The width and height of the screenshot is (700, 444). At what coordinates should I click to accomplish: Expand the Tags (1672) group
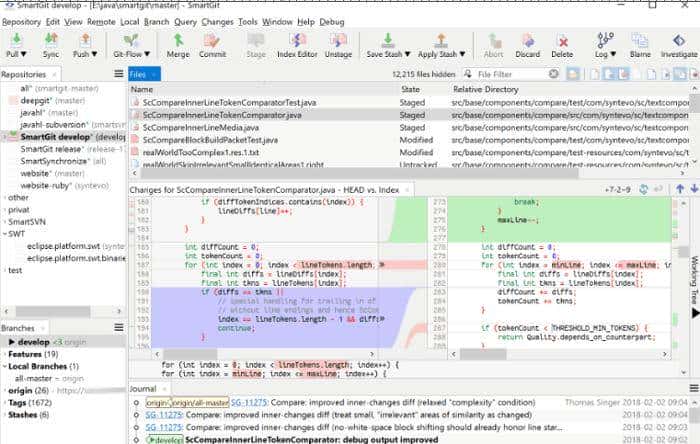pyautogui.click(x=4, y=403)
